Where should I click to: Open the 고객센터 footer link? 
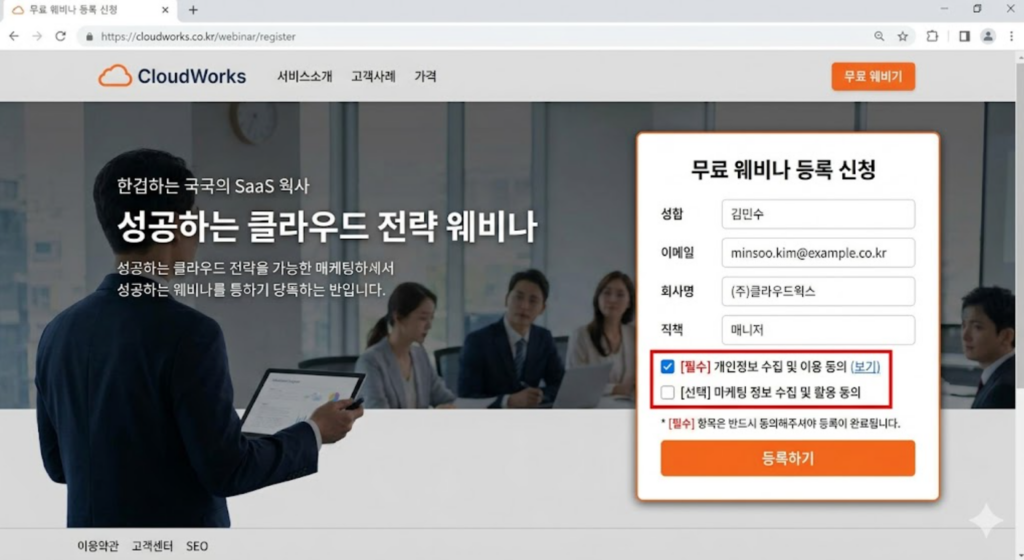click(x=152, y=546)
